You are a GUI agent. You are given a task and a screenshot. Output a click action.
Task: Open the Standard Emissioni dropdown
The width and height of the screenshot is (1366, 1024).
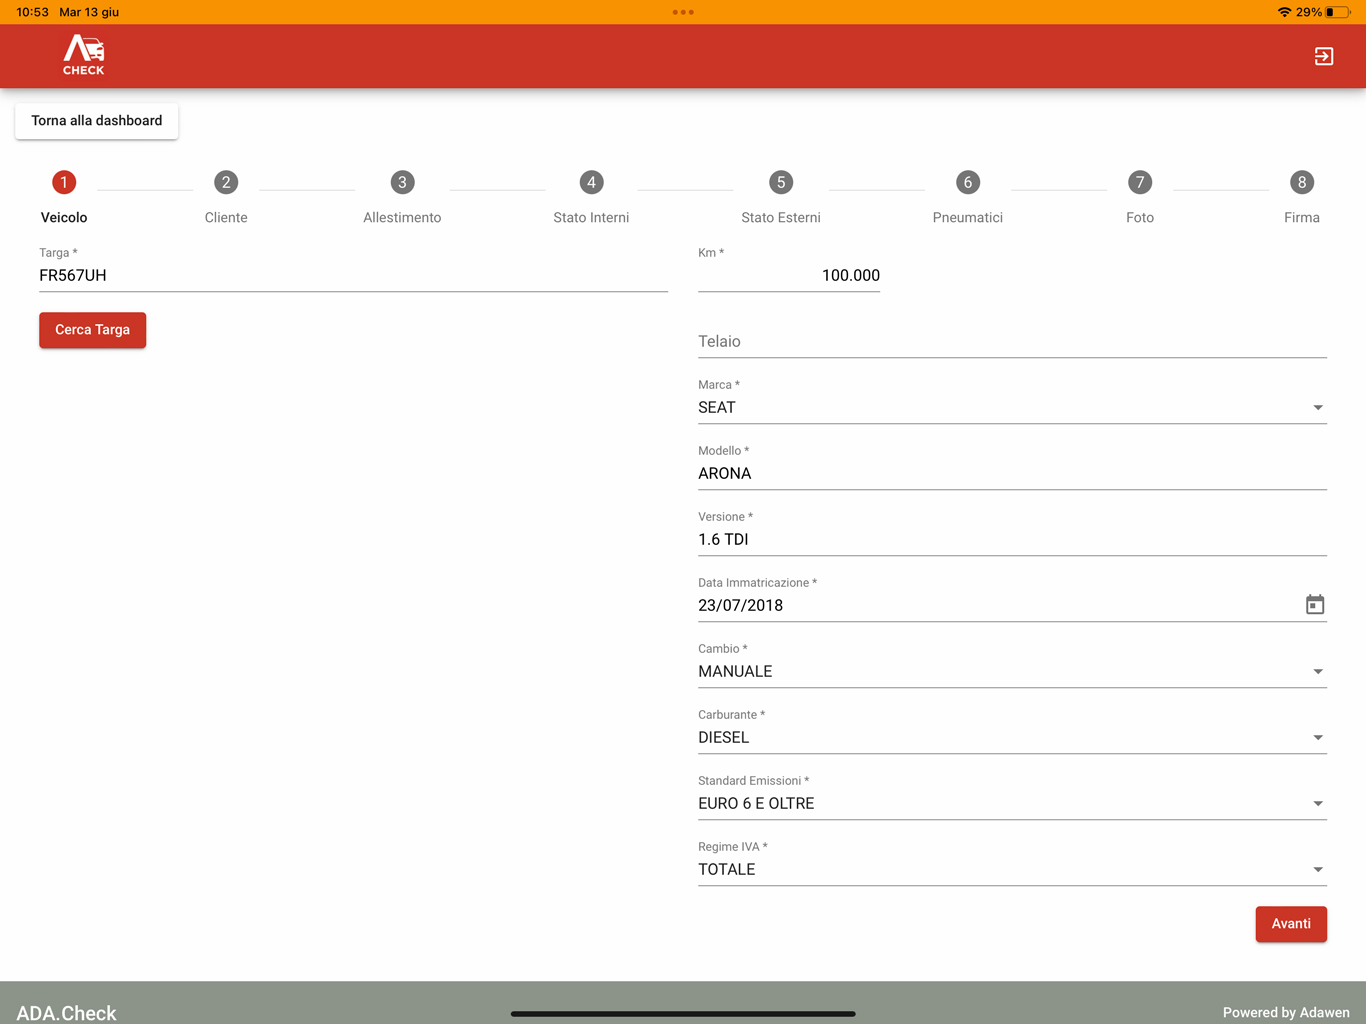click(x=1011, y=804)
